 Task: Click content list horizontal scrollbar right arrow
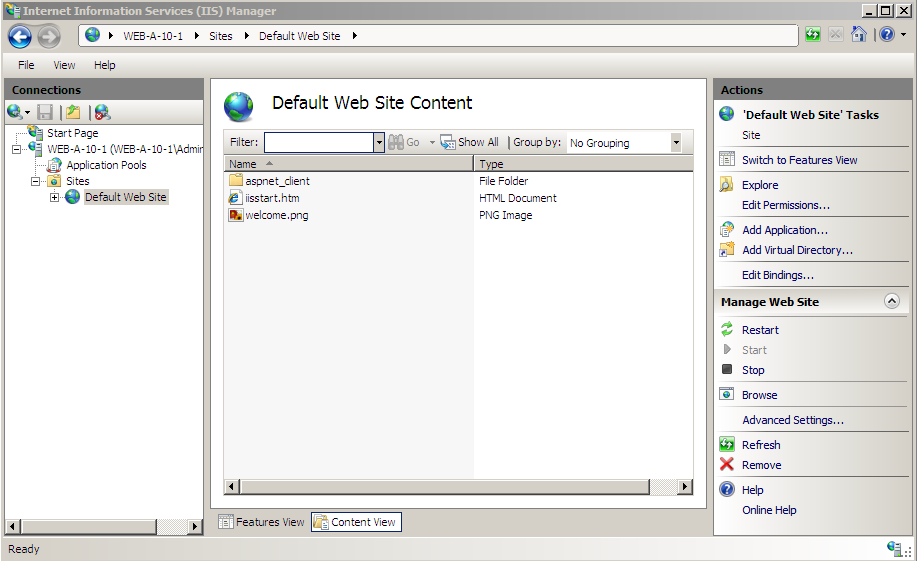[685, 486]
